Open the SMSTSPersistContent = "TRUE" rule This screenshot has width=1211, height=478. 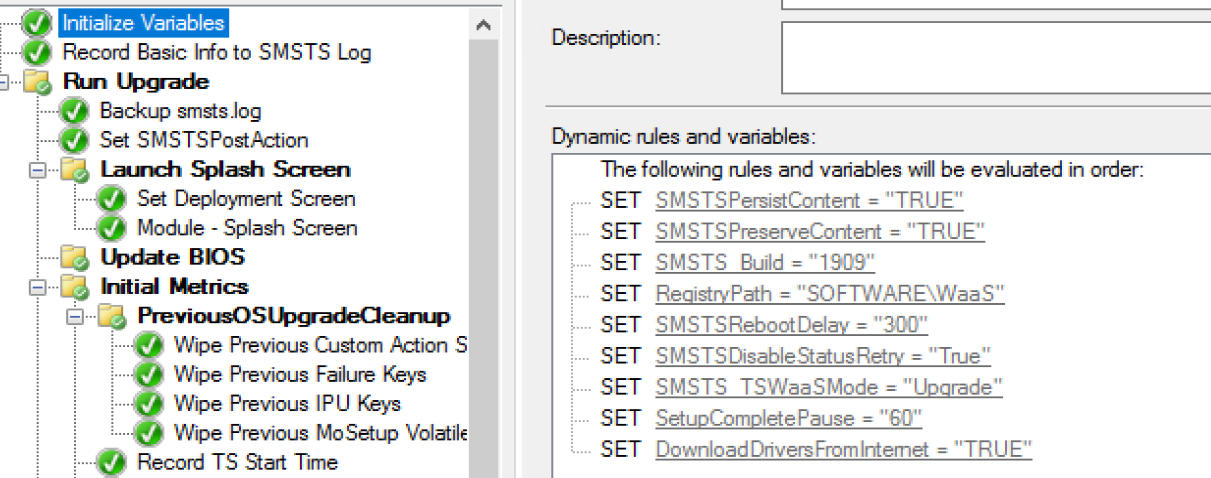click(809, 201)
